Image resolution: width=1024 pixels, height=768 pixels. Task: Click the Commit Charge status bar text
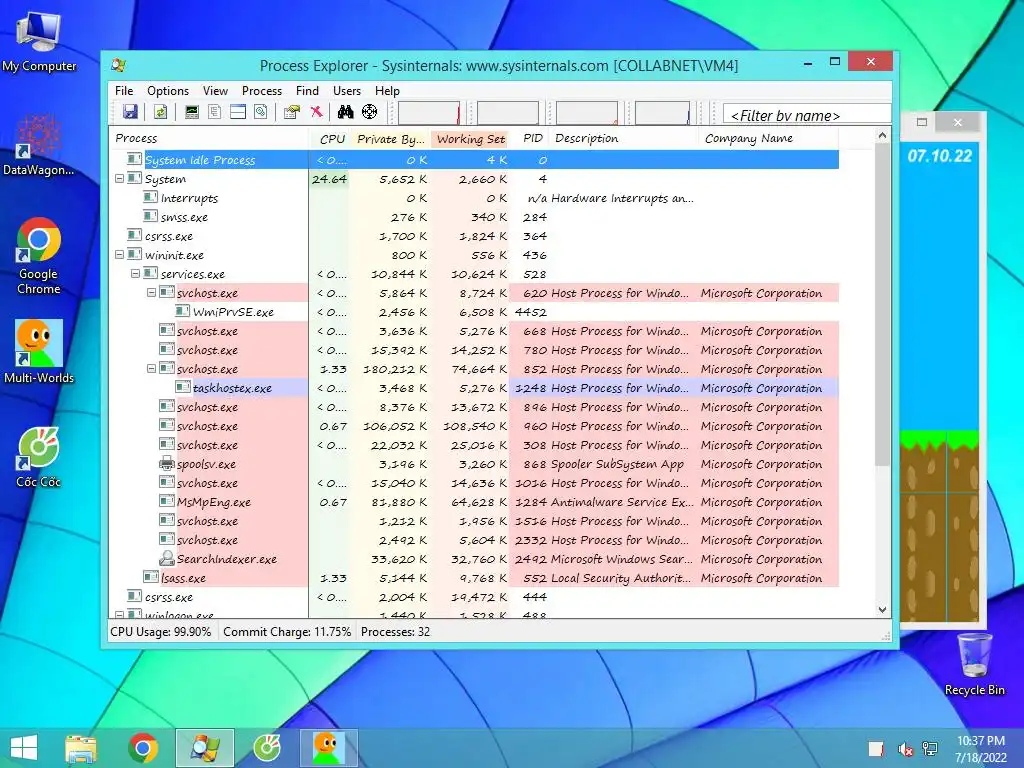(x=287, y=632)
